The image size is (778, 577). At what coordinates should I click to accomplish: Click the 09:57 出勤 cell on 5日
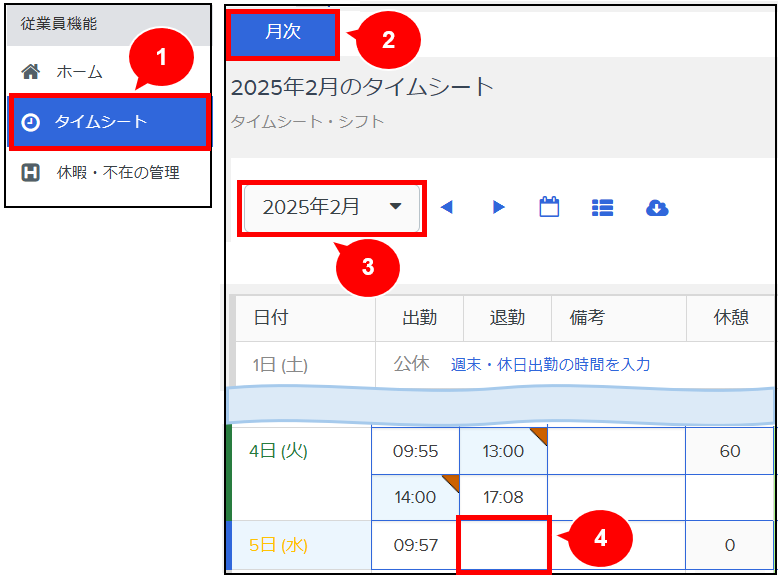(x=415, y=545)
